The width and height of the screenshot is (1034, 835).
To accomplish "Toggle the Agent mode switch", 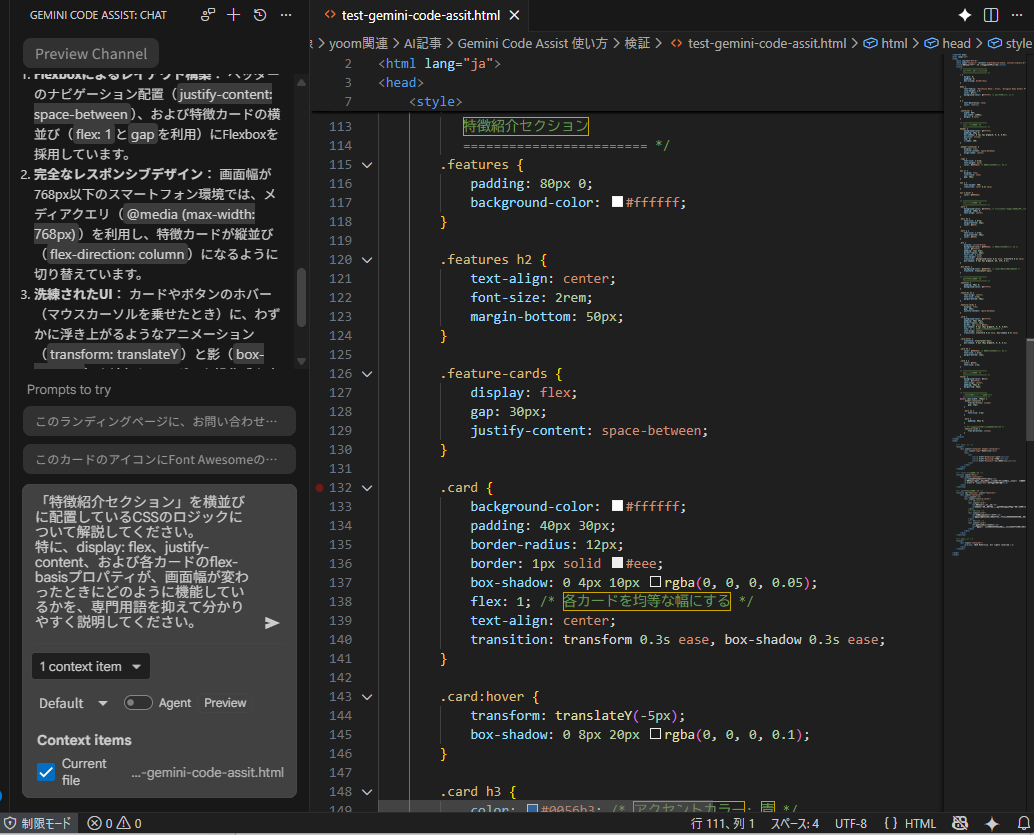I will (138, 703).
